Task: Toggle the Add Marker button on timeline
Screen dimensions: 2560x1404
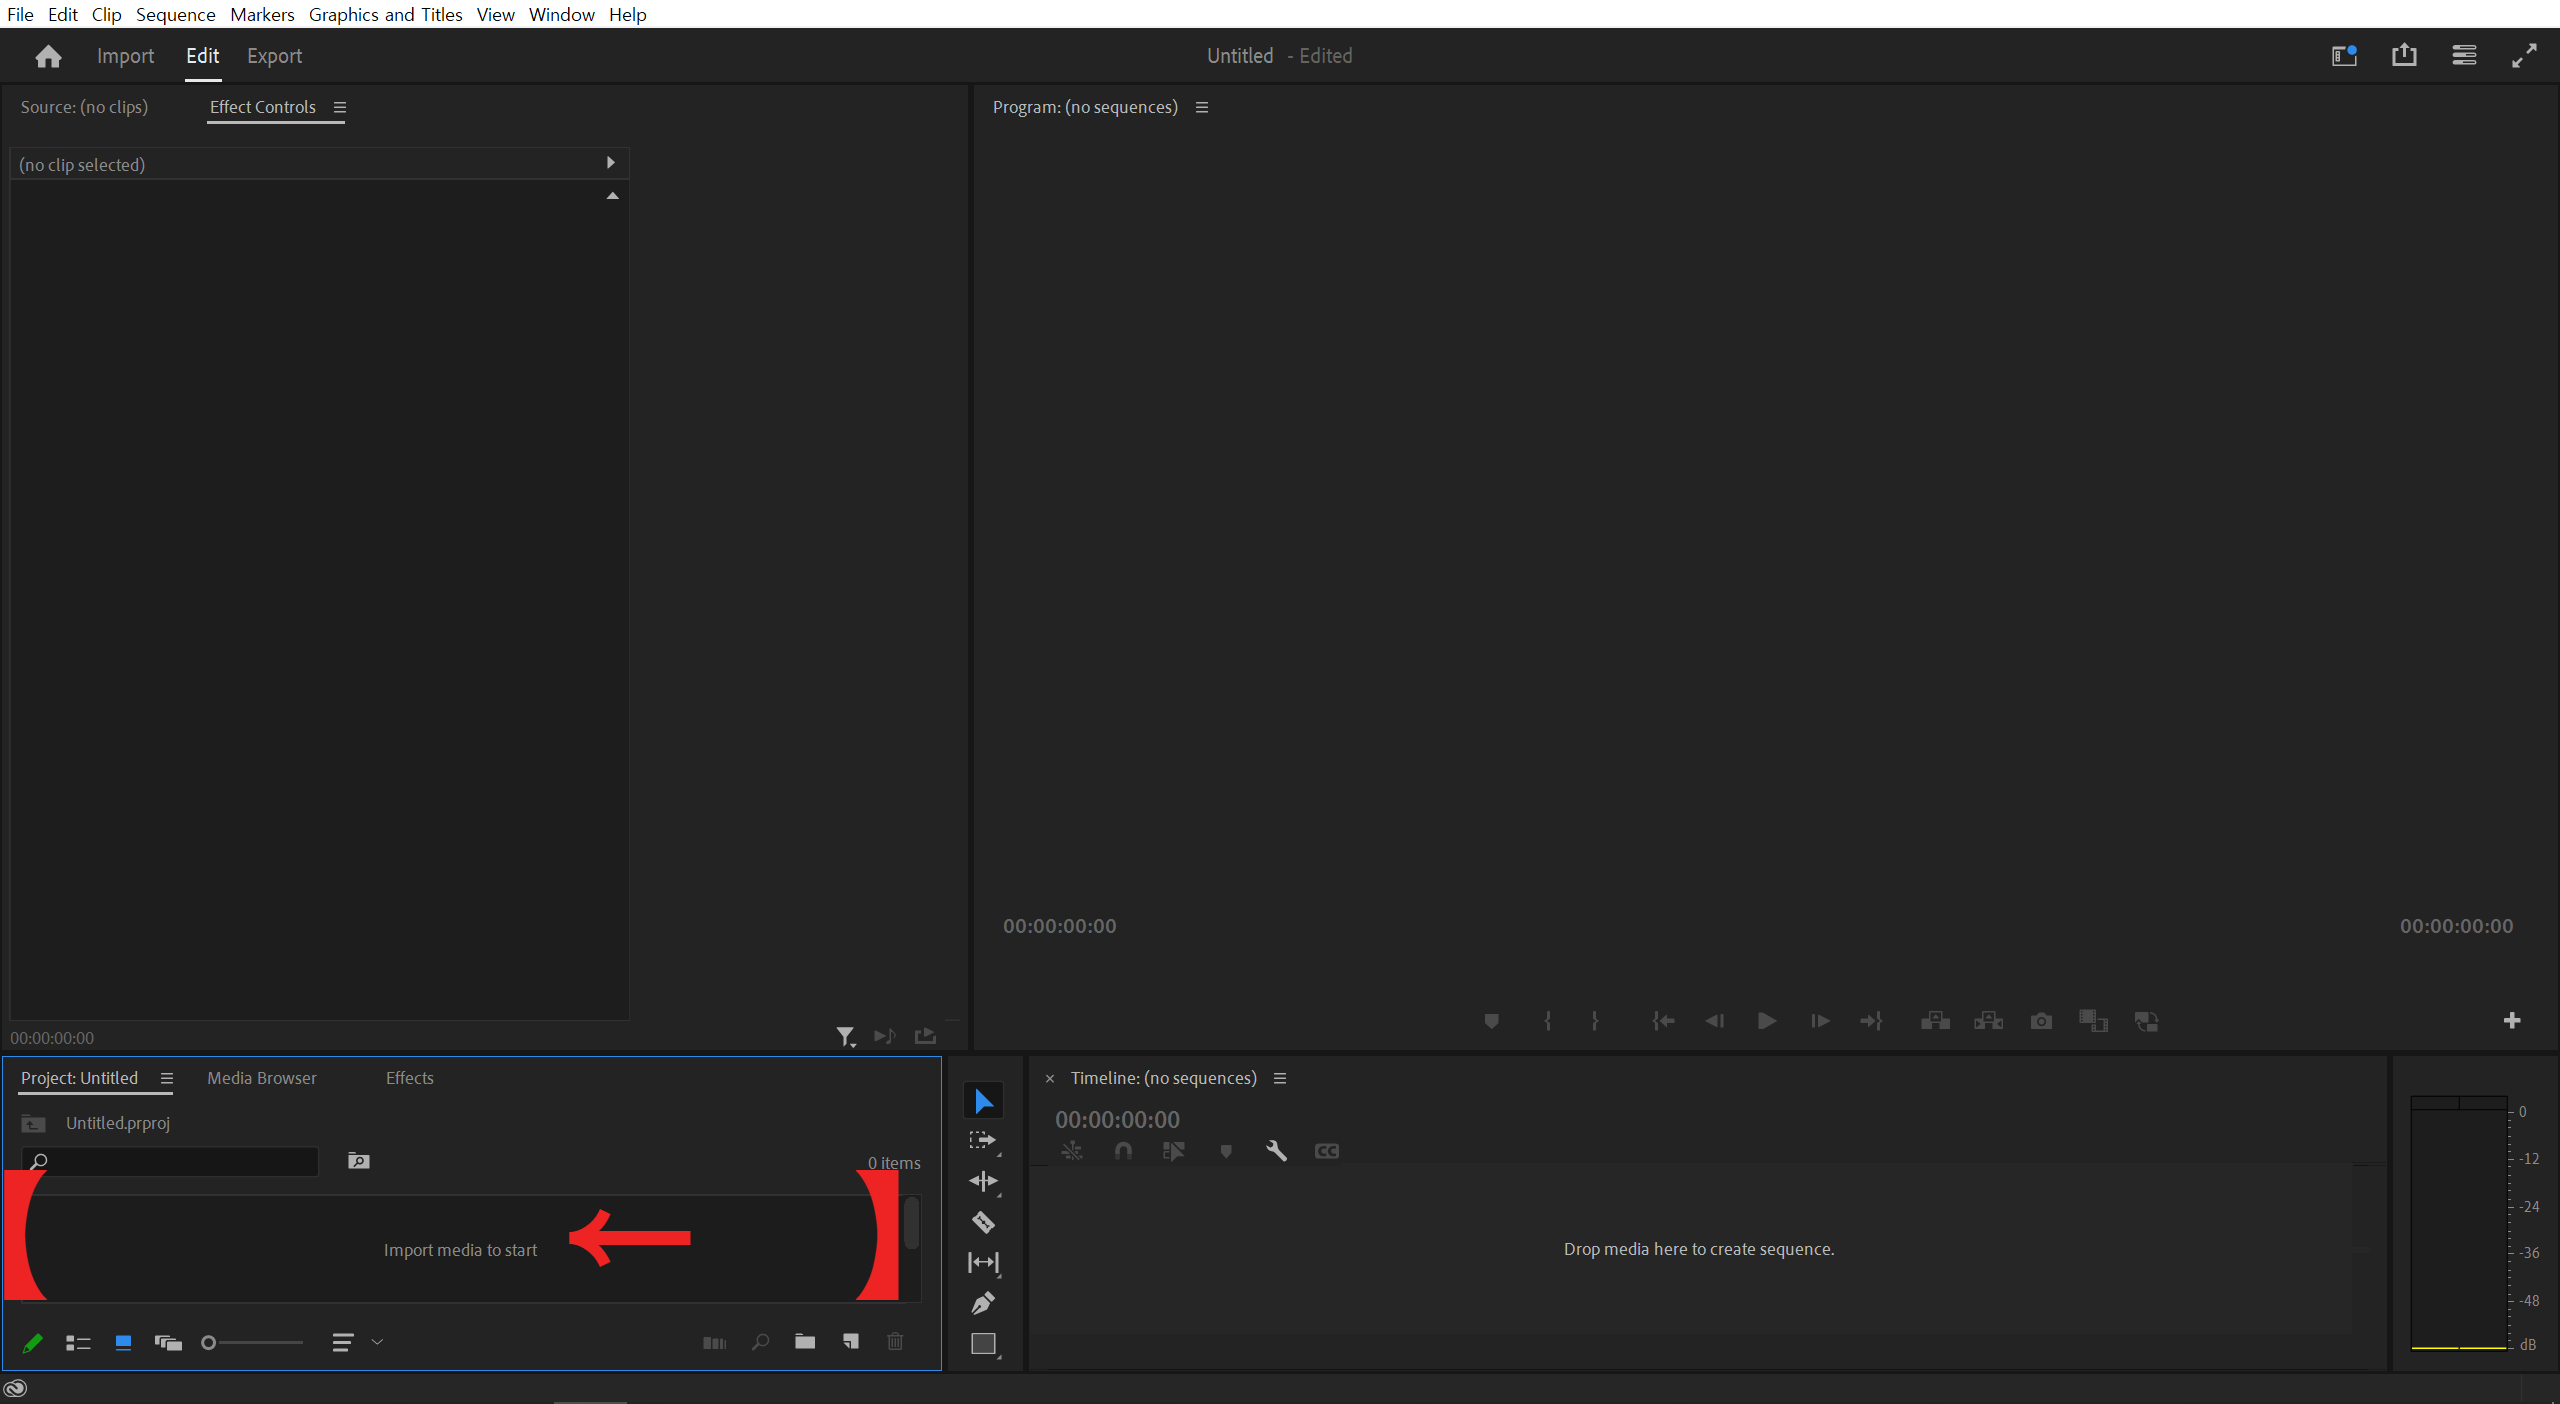Action: pyautogui.click(x=1226, y=1150)
